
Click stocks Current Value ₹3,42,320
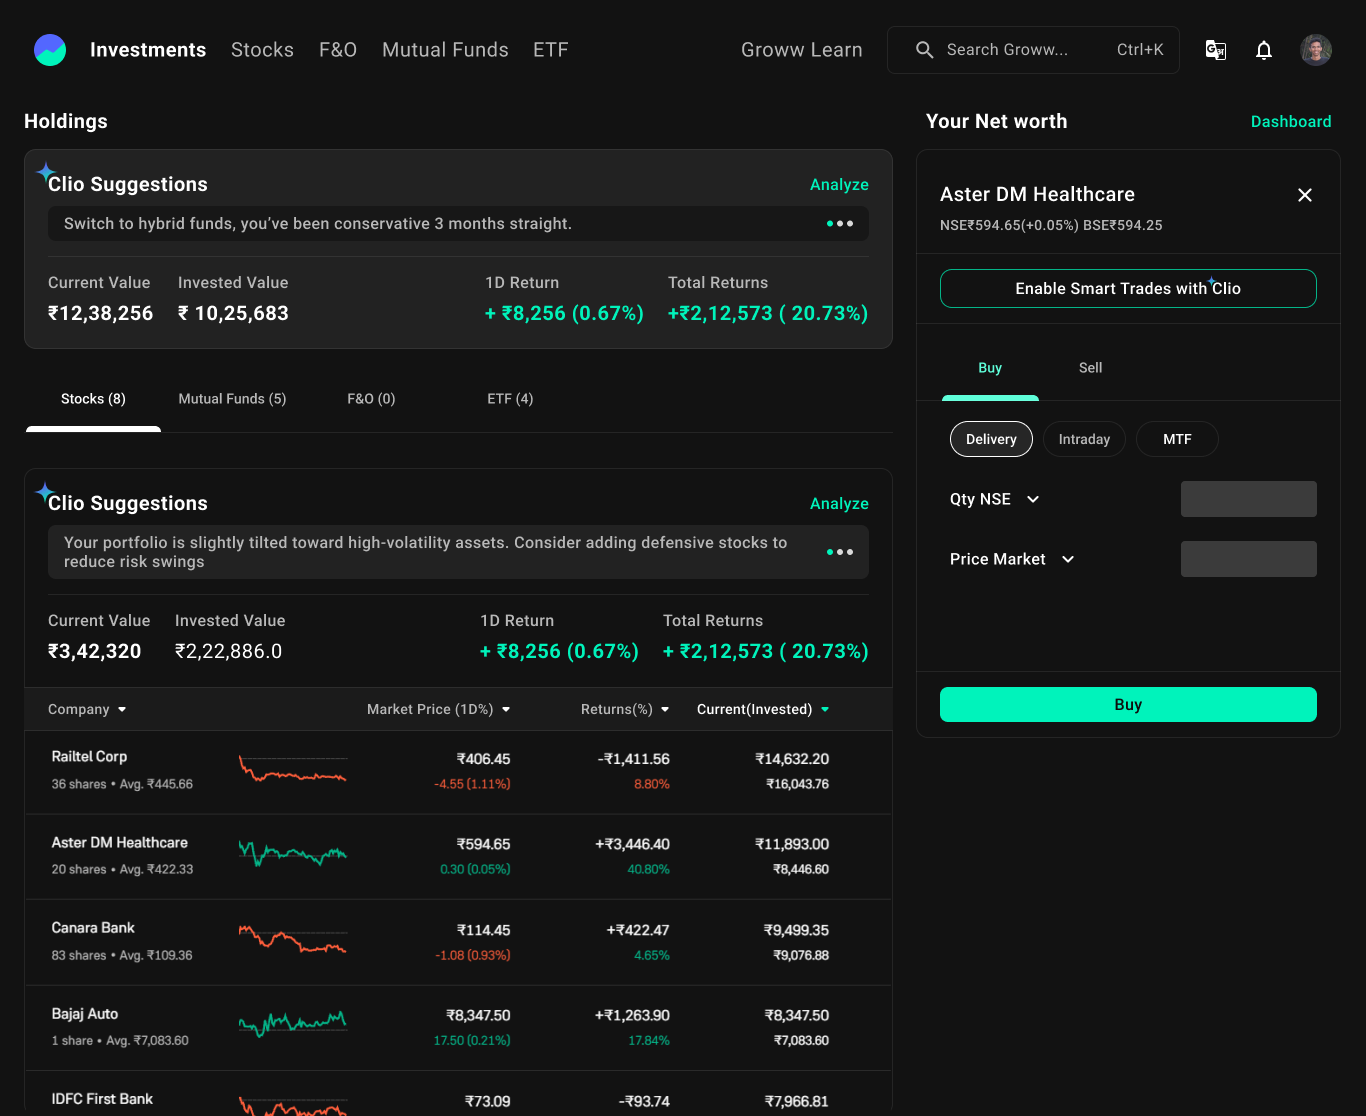[94, 651]
